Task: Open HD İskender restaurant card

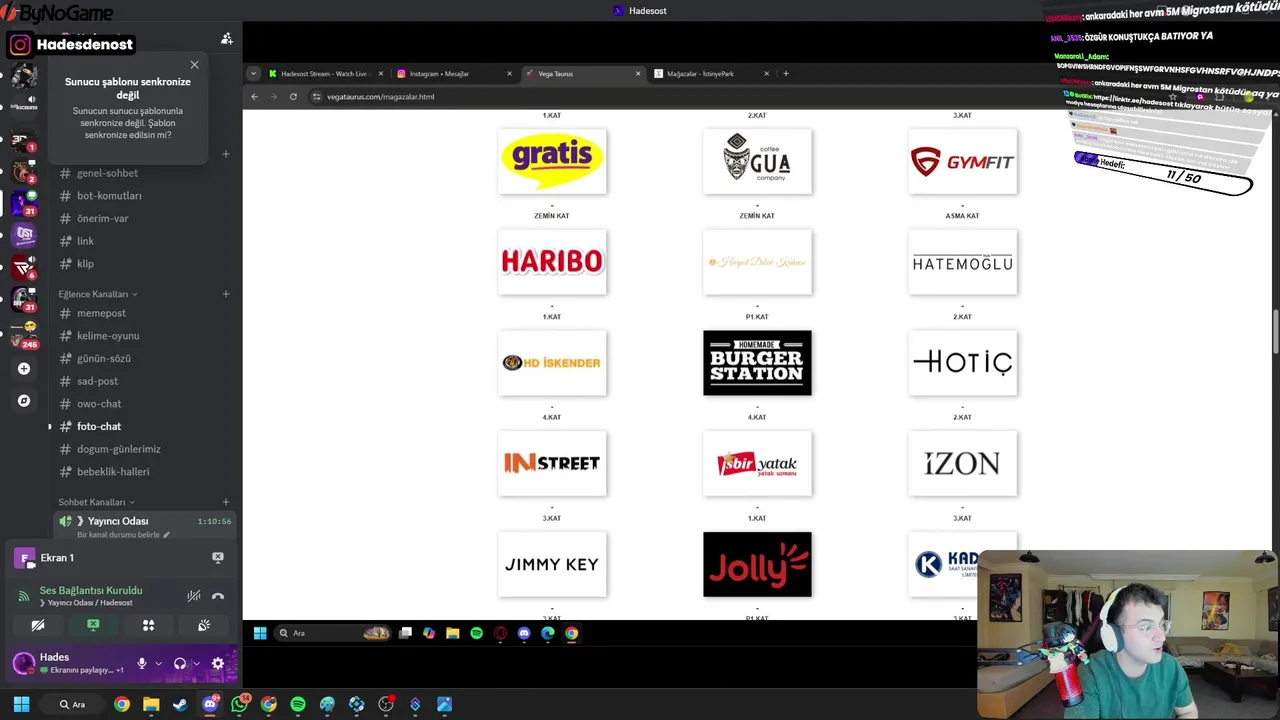Action: click(x=552, y=363)
